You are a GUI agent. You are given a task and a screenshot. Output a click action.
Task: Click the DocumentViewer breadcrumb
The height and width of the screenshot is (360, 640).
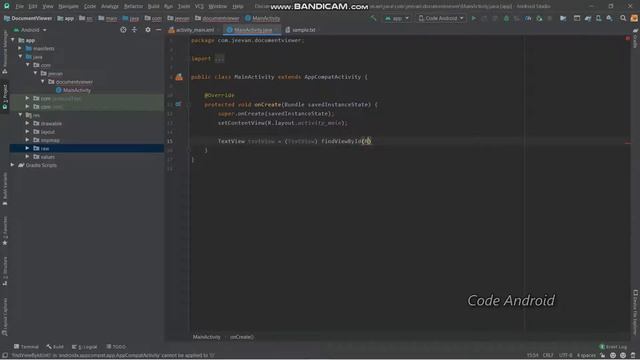tap(28, 18)
